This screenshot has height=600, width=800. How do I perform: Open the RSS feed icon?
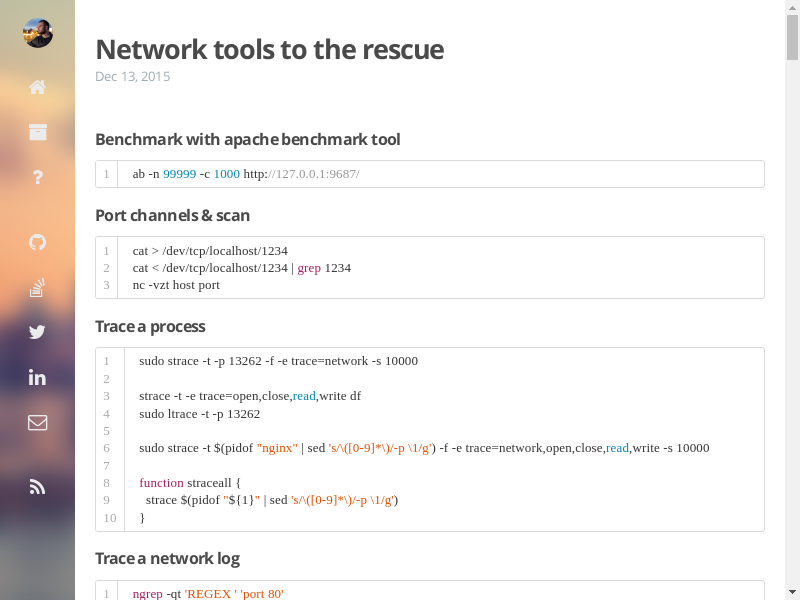(37, 487)
